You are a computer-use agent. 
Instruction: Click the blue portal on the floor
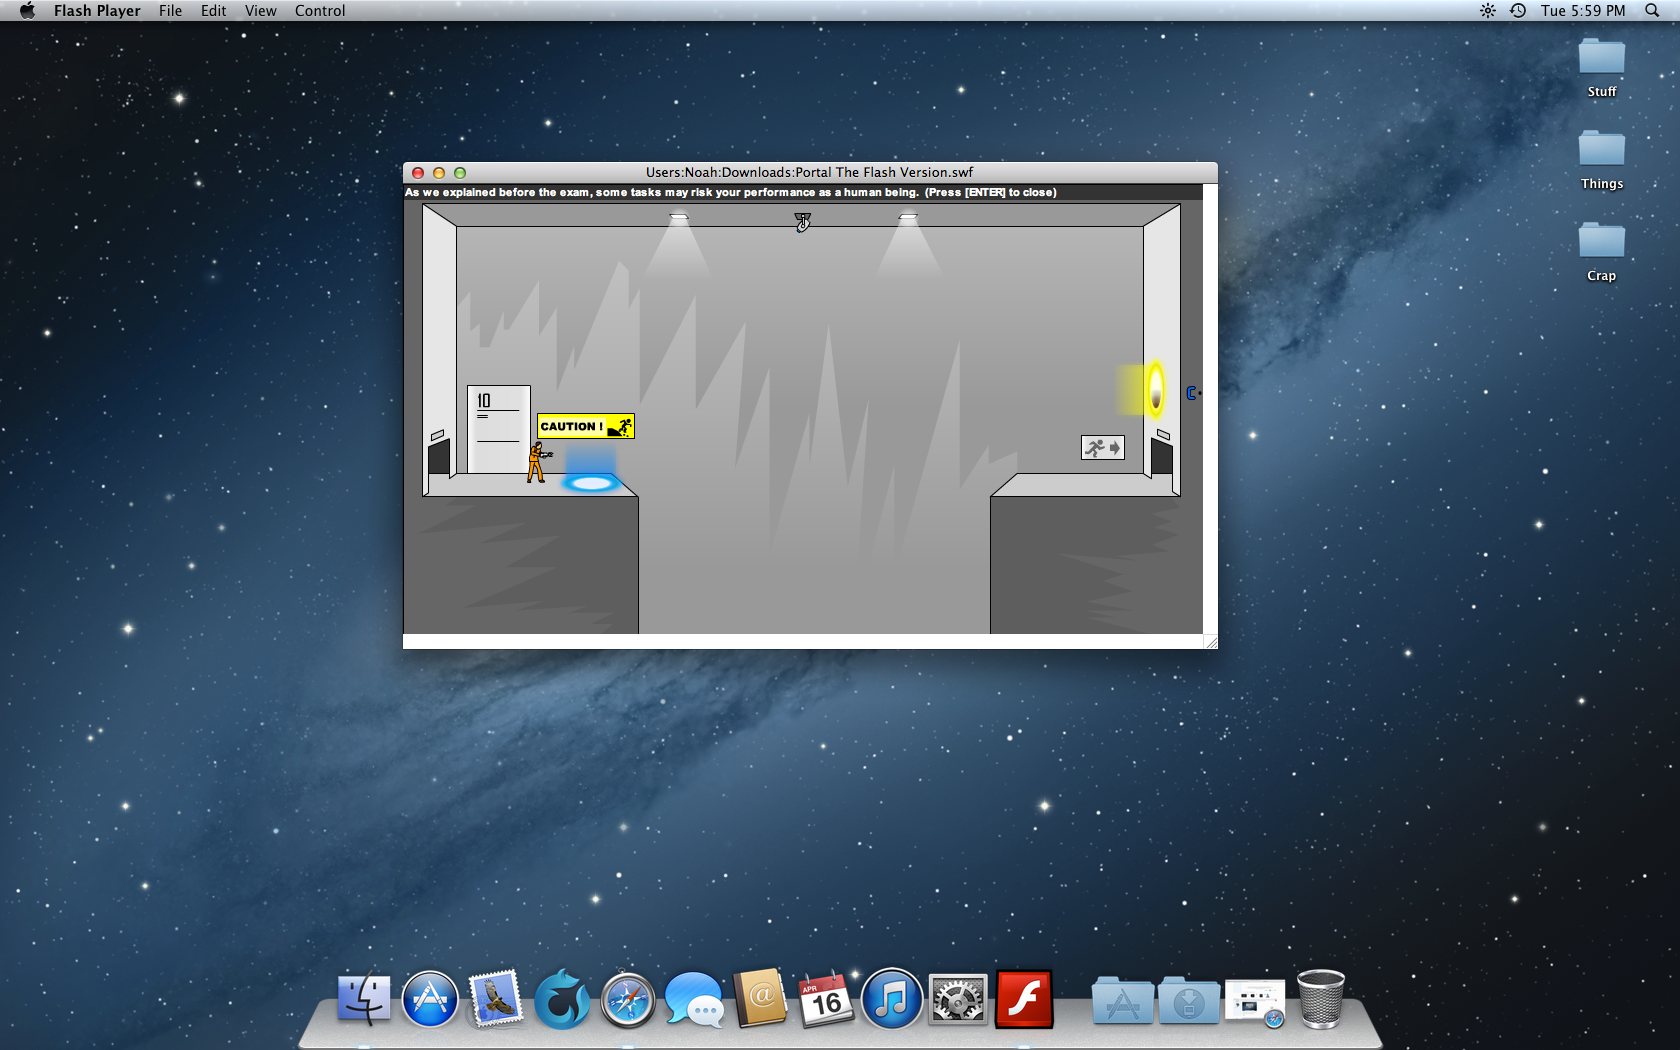pyautogui.click(x=590, y=483)
